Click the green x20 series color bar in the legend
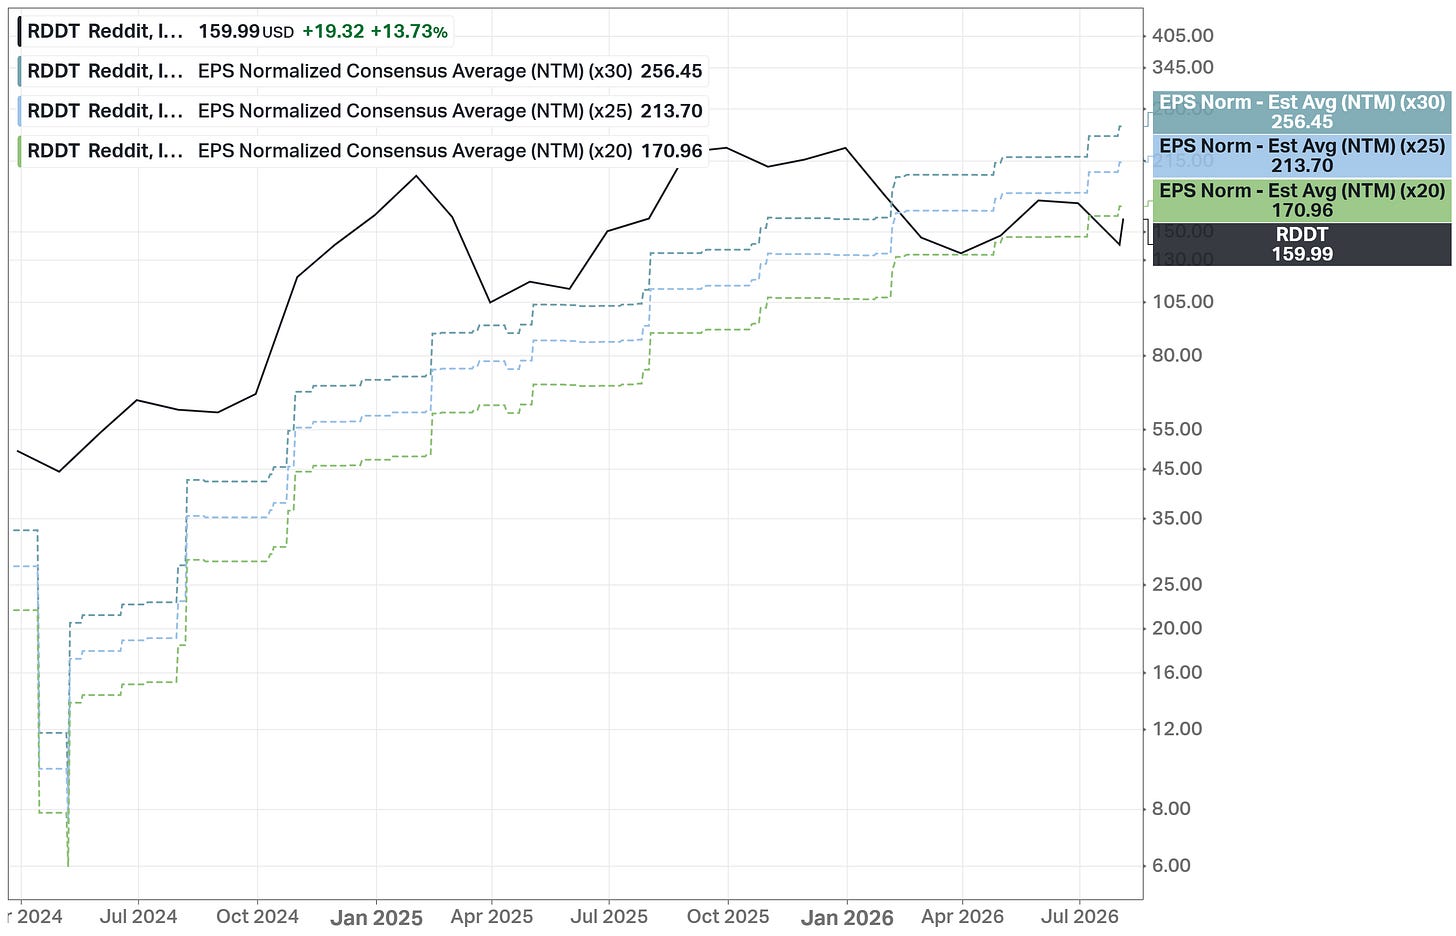The image size is (1456, 936). [x=20, y=151]
